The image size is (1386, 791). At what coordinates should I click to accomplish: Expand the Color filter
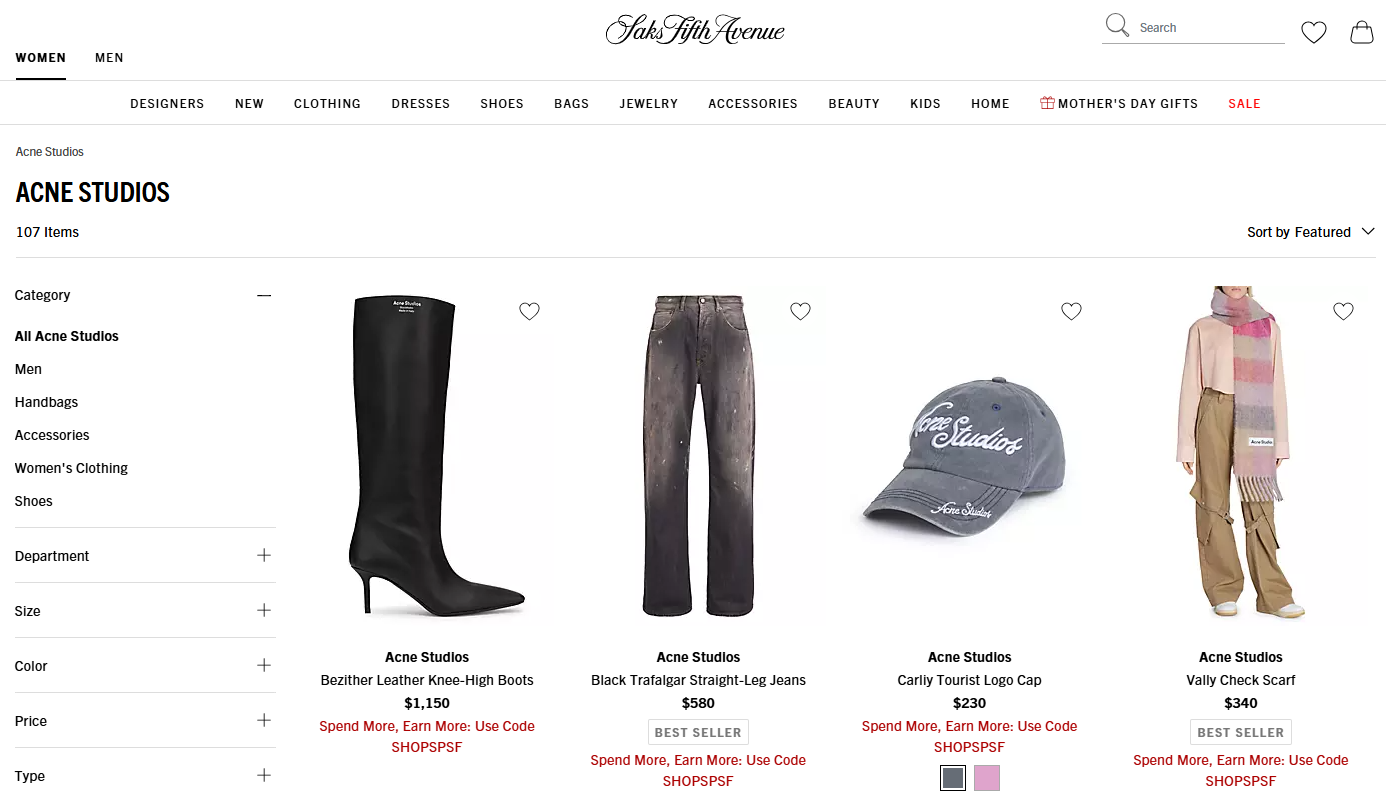[x=264, y=665]
